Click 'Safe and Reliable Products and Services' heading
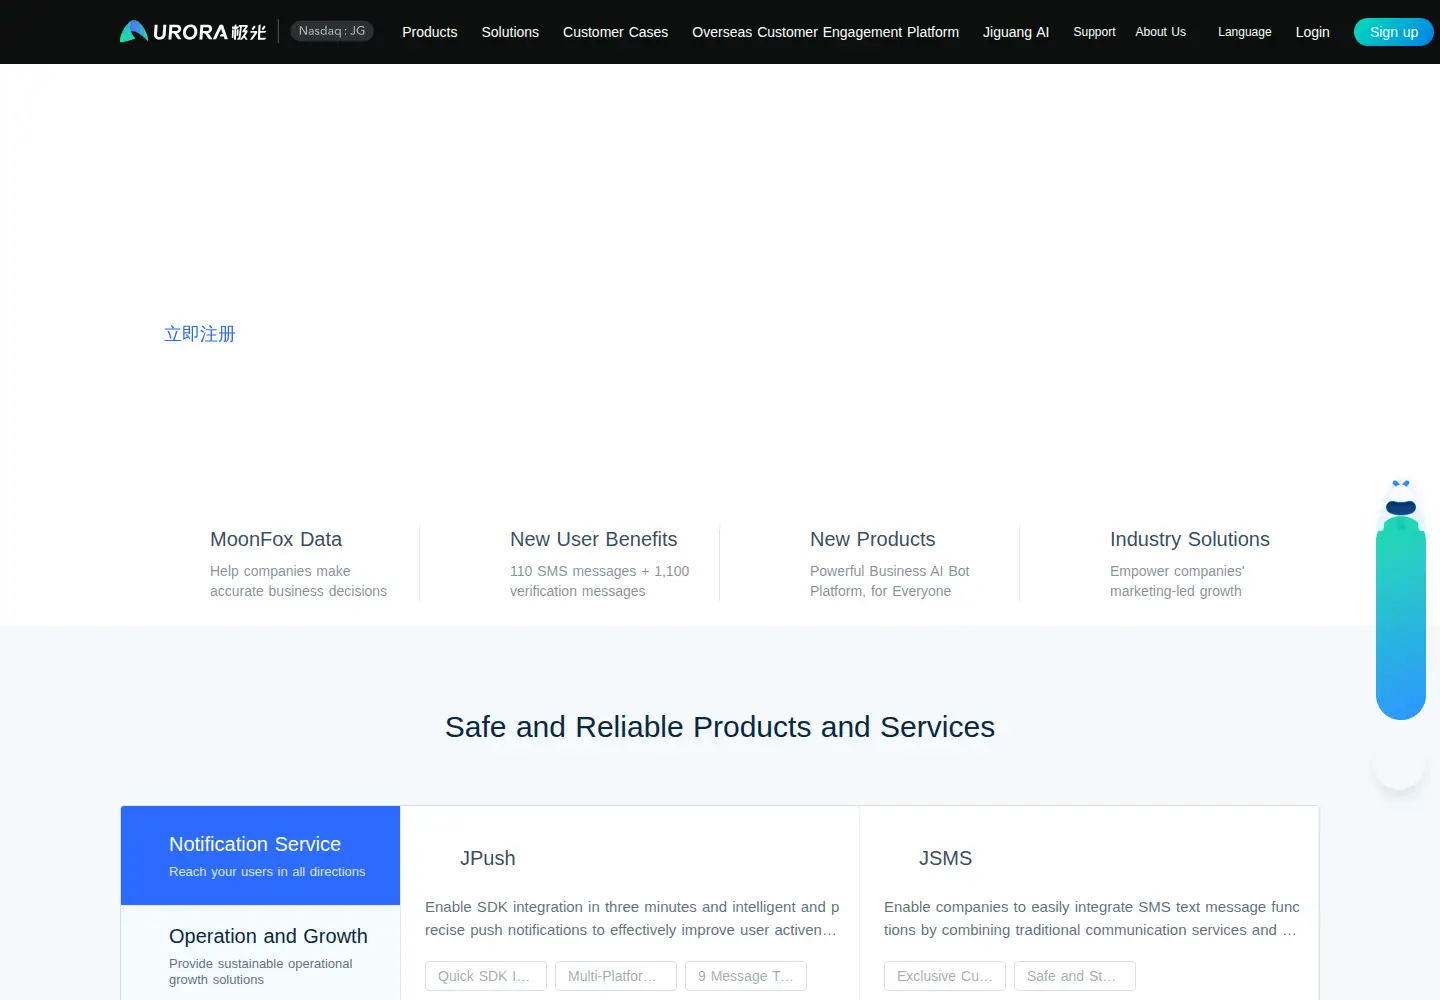 click(720, 727)
